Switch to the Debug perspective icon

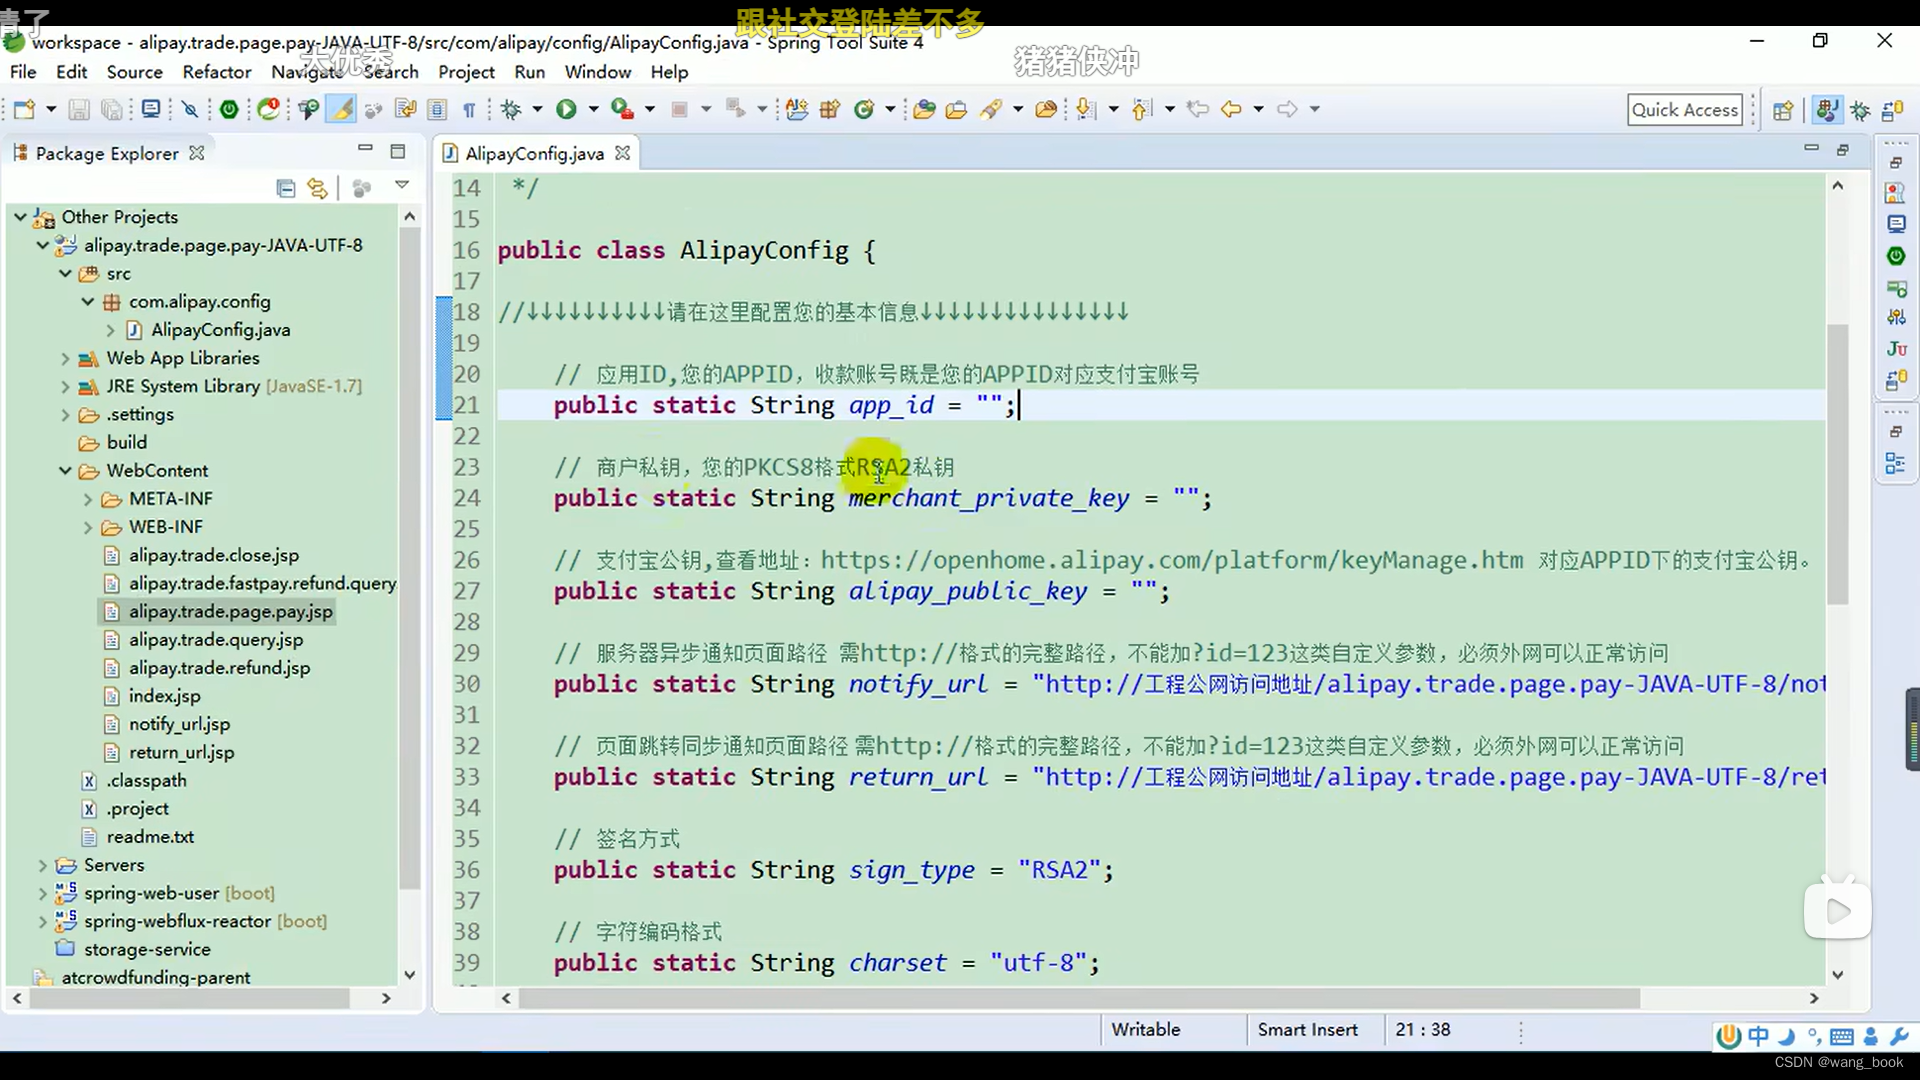(1860, 110)
